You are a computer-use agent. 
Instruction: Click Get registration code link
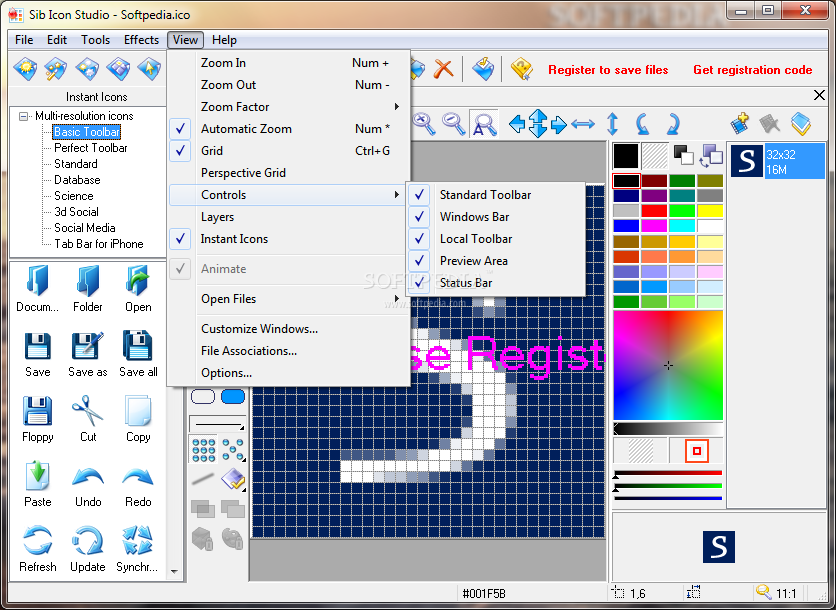click(x=752, y=70)
